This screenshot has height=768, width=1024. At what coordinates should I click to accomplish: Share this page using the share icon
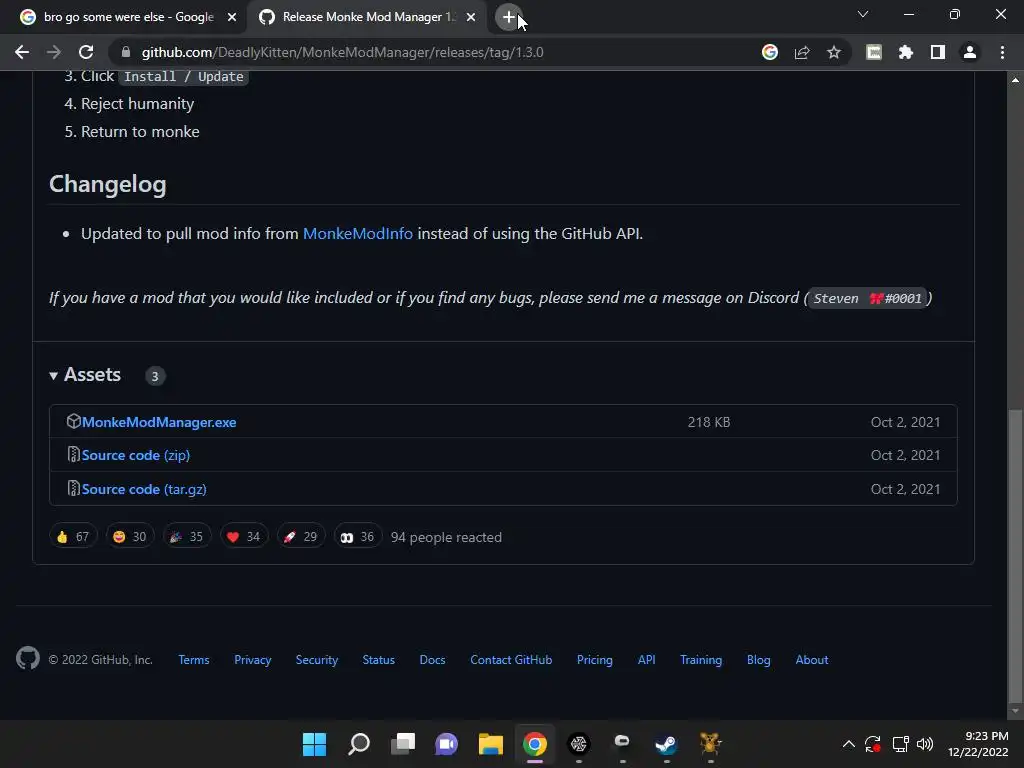tap(802, 52)
